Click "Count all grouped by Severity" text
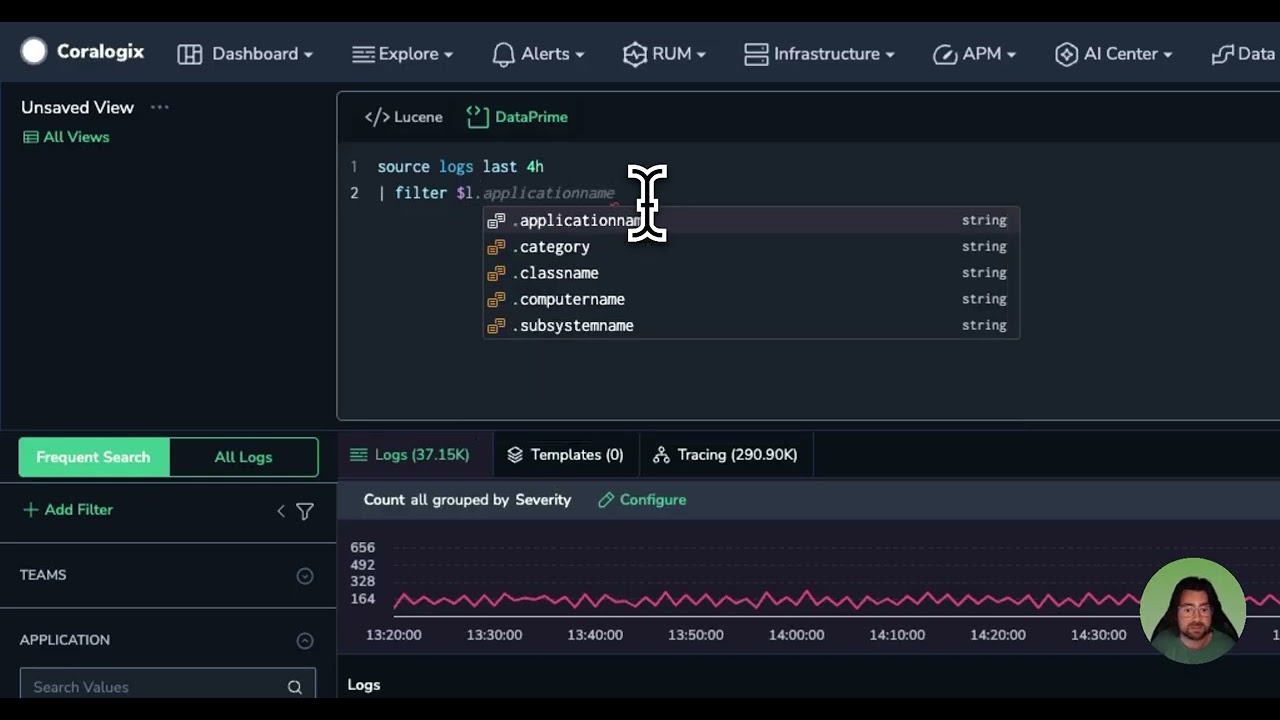The height and width of the screenshot is (720, 1280). pyautogui.click(x=467, y=500)
